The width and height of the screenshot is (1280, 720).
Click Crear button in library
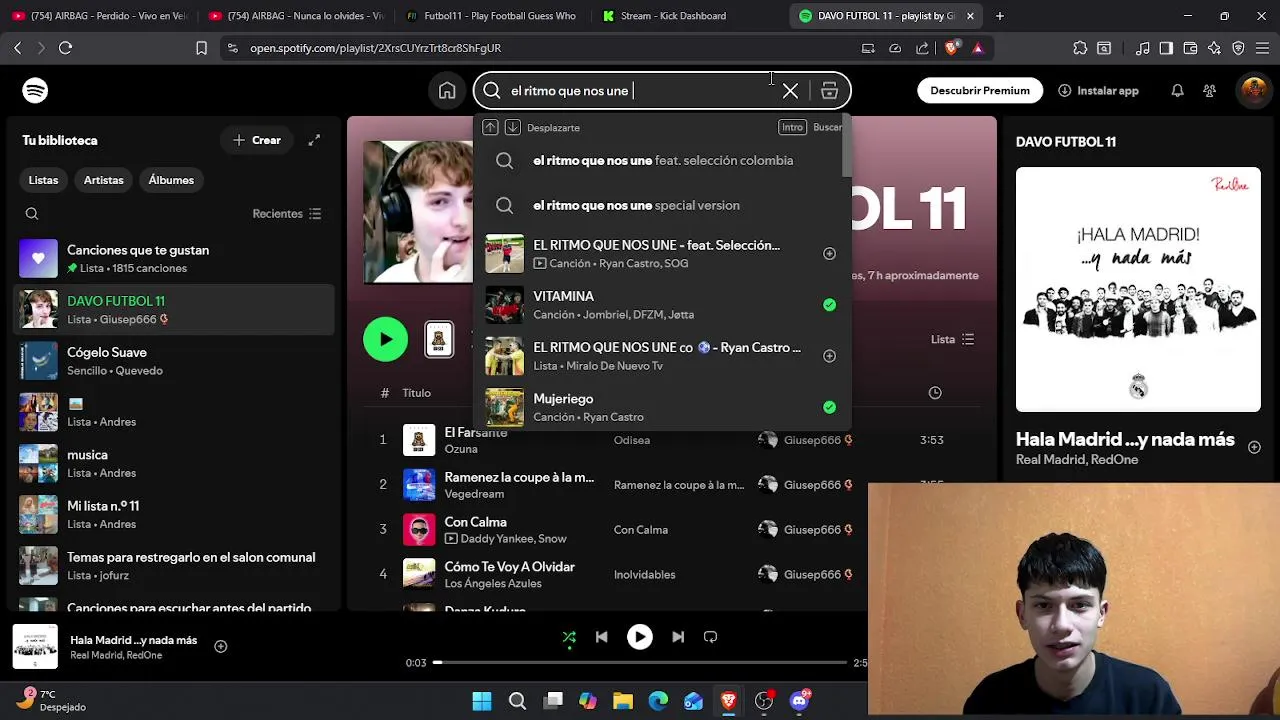coord(257,140)
